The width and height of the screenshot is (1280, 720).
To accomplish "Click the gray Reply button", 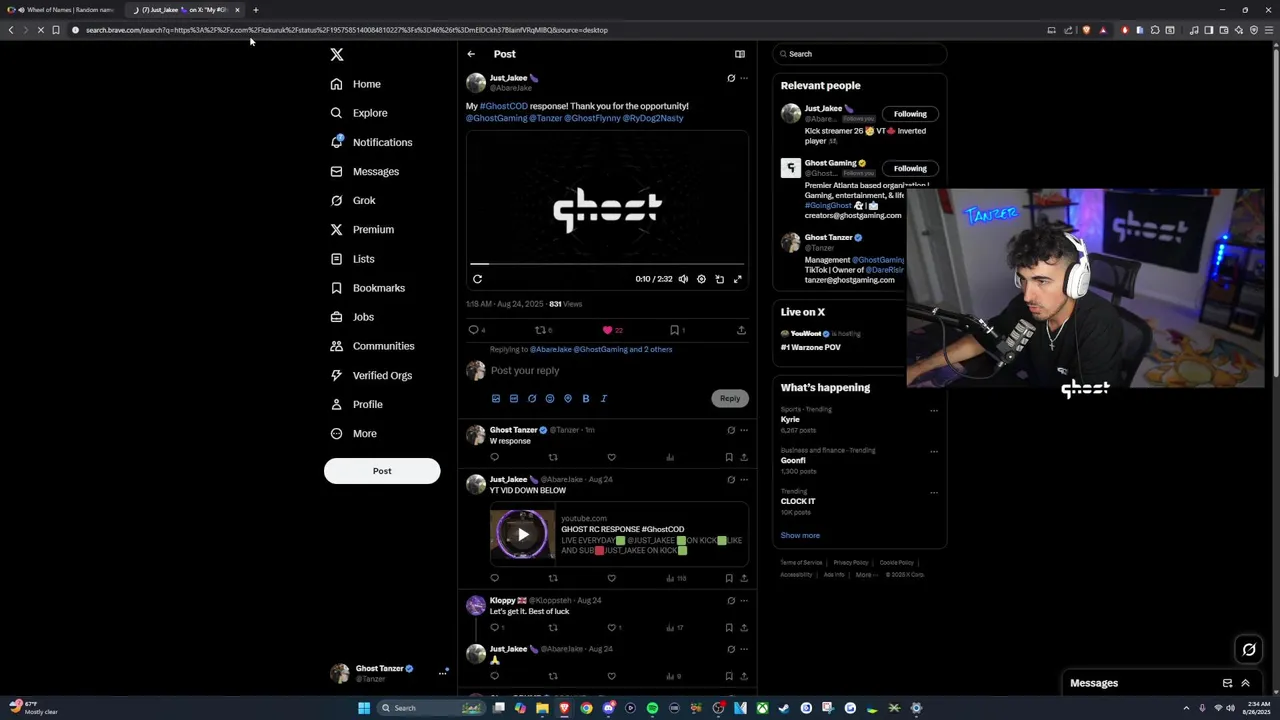I will point(730,399).
